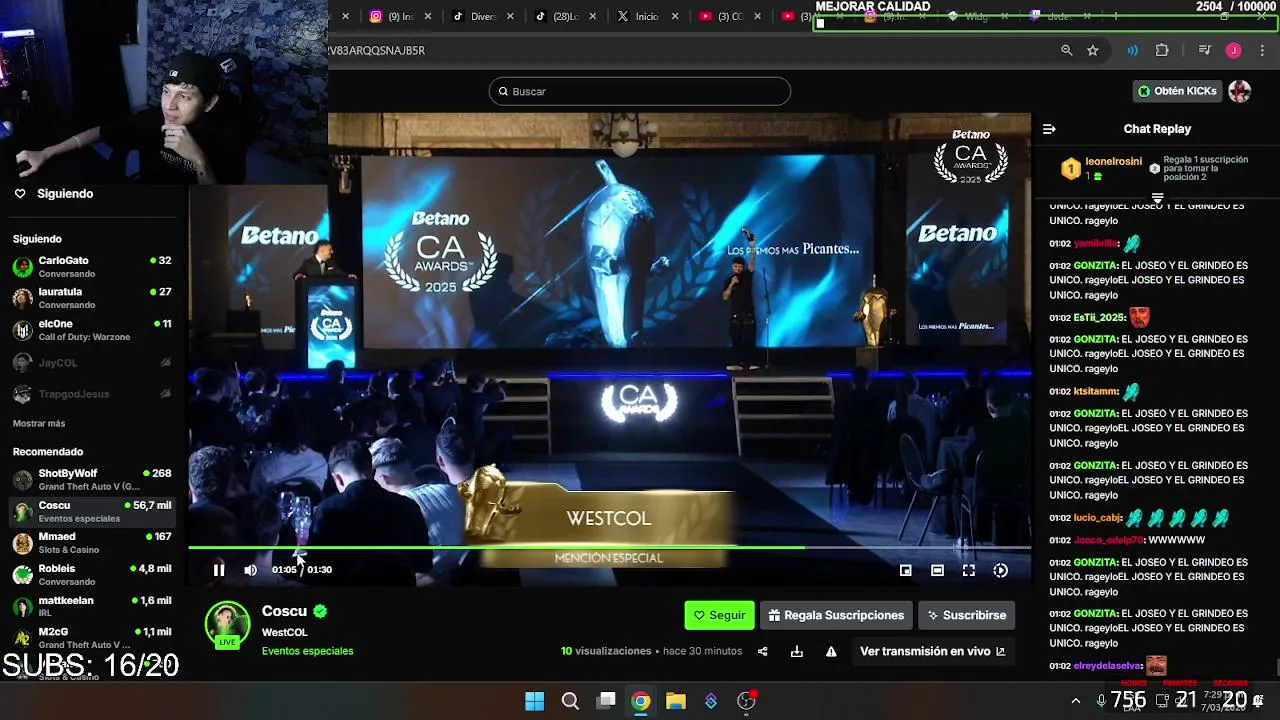The image size is (1280, 720).
Task: Open Task View on taskbar
Action: pos(606,701)
